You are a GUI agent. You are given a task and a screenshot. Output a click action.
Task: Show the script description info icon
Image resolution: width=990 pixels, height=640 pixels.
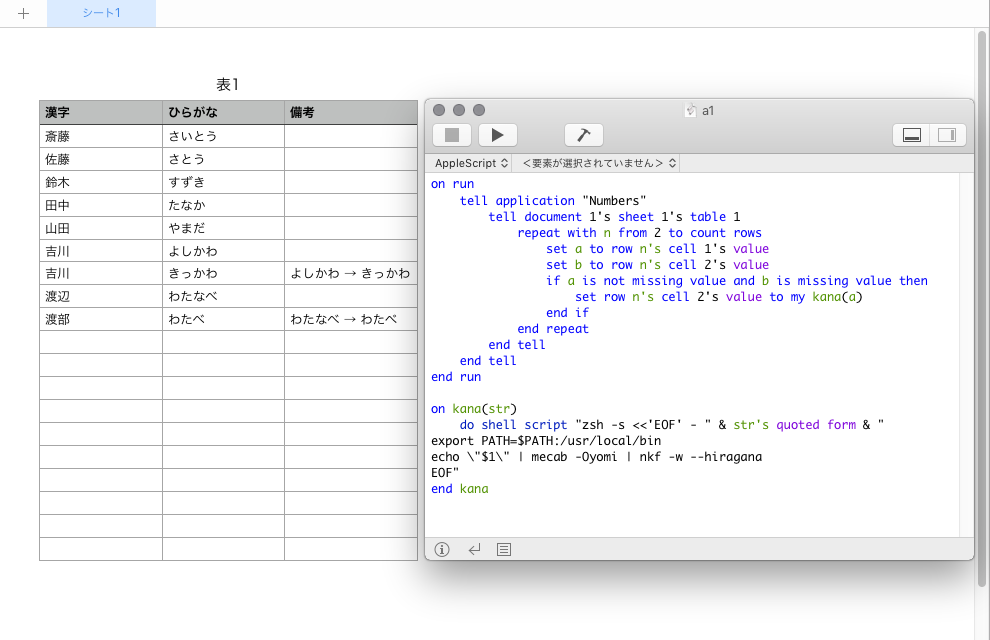tap(442, 549)
